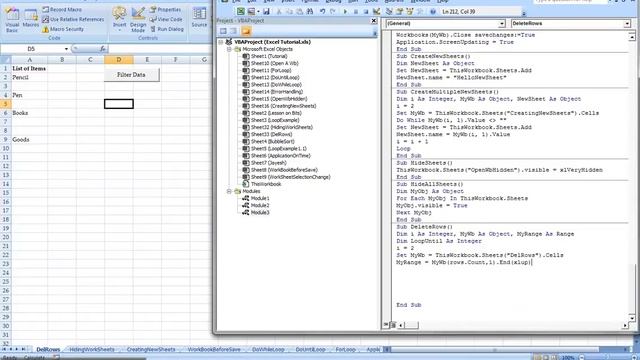The width and height of the screenshot is (640, 360).
Task: Click the code window horizontal scroll left arrow
Action: [x=401, y=325]
